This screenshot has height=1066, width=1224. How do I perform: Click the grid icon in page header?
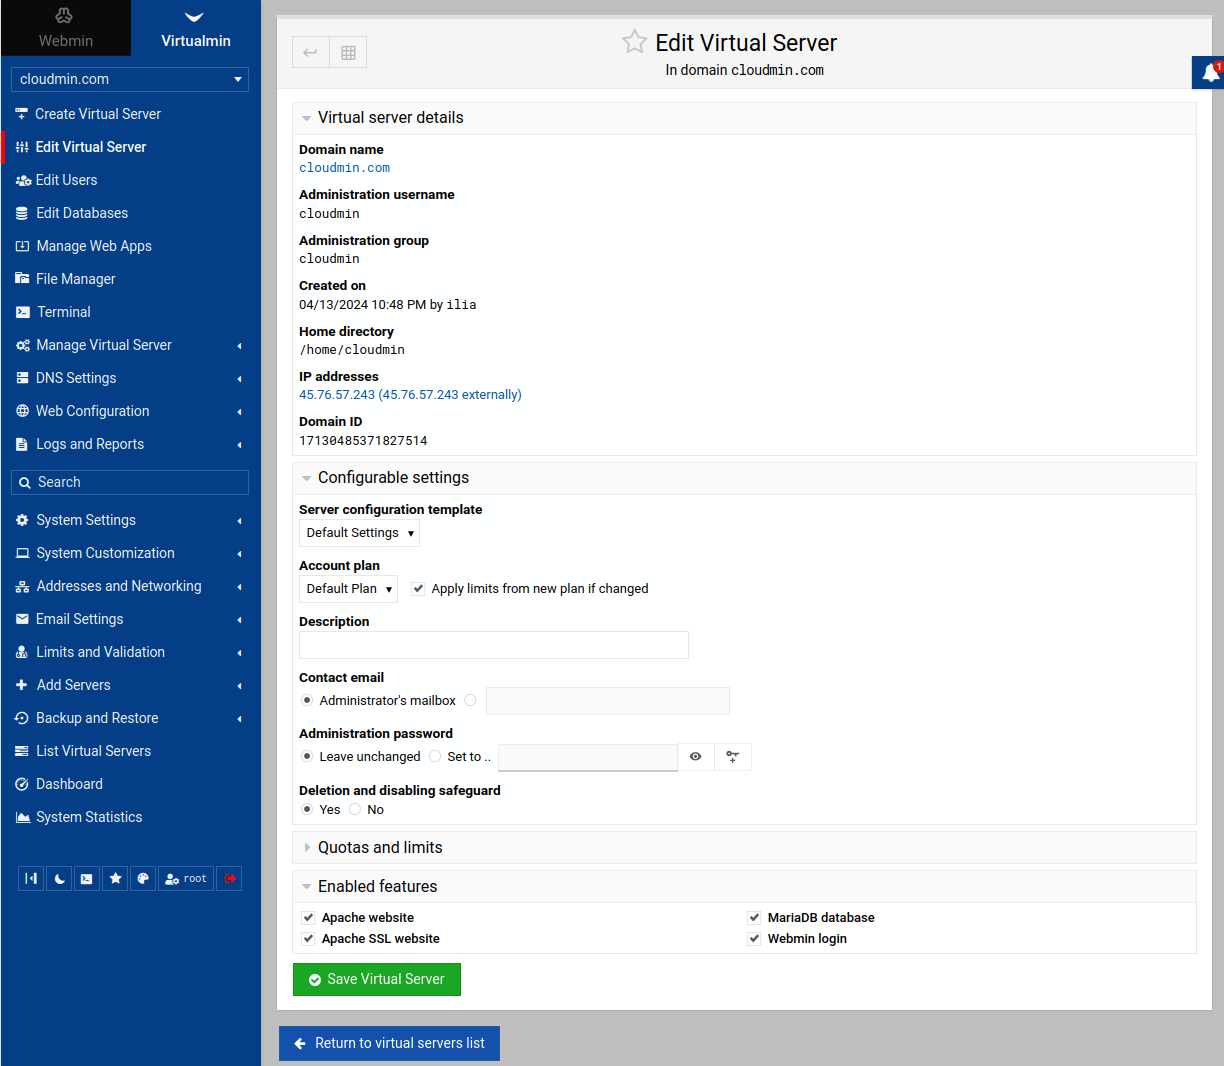point(348,52)
